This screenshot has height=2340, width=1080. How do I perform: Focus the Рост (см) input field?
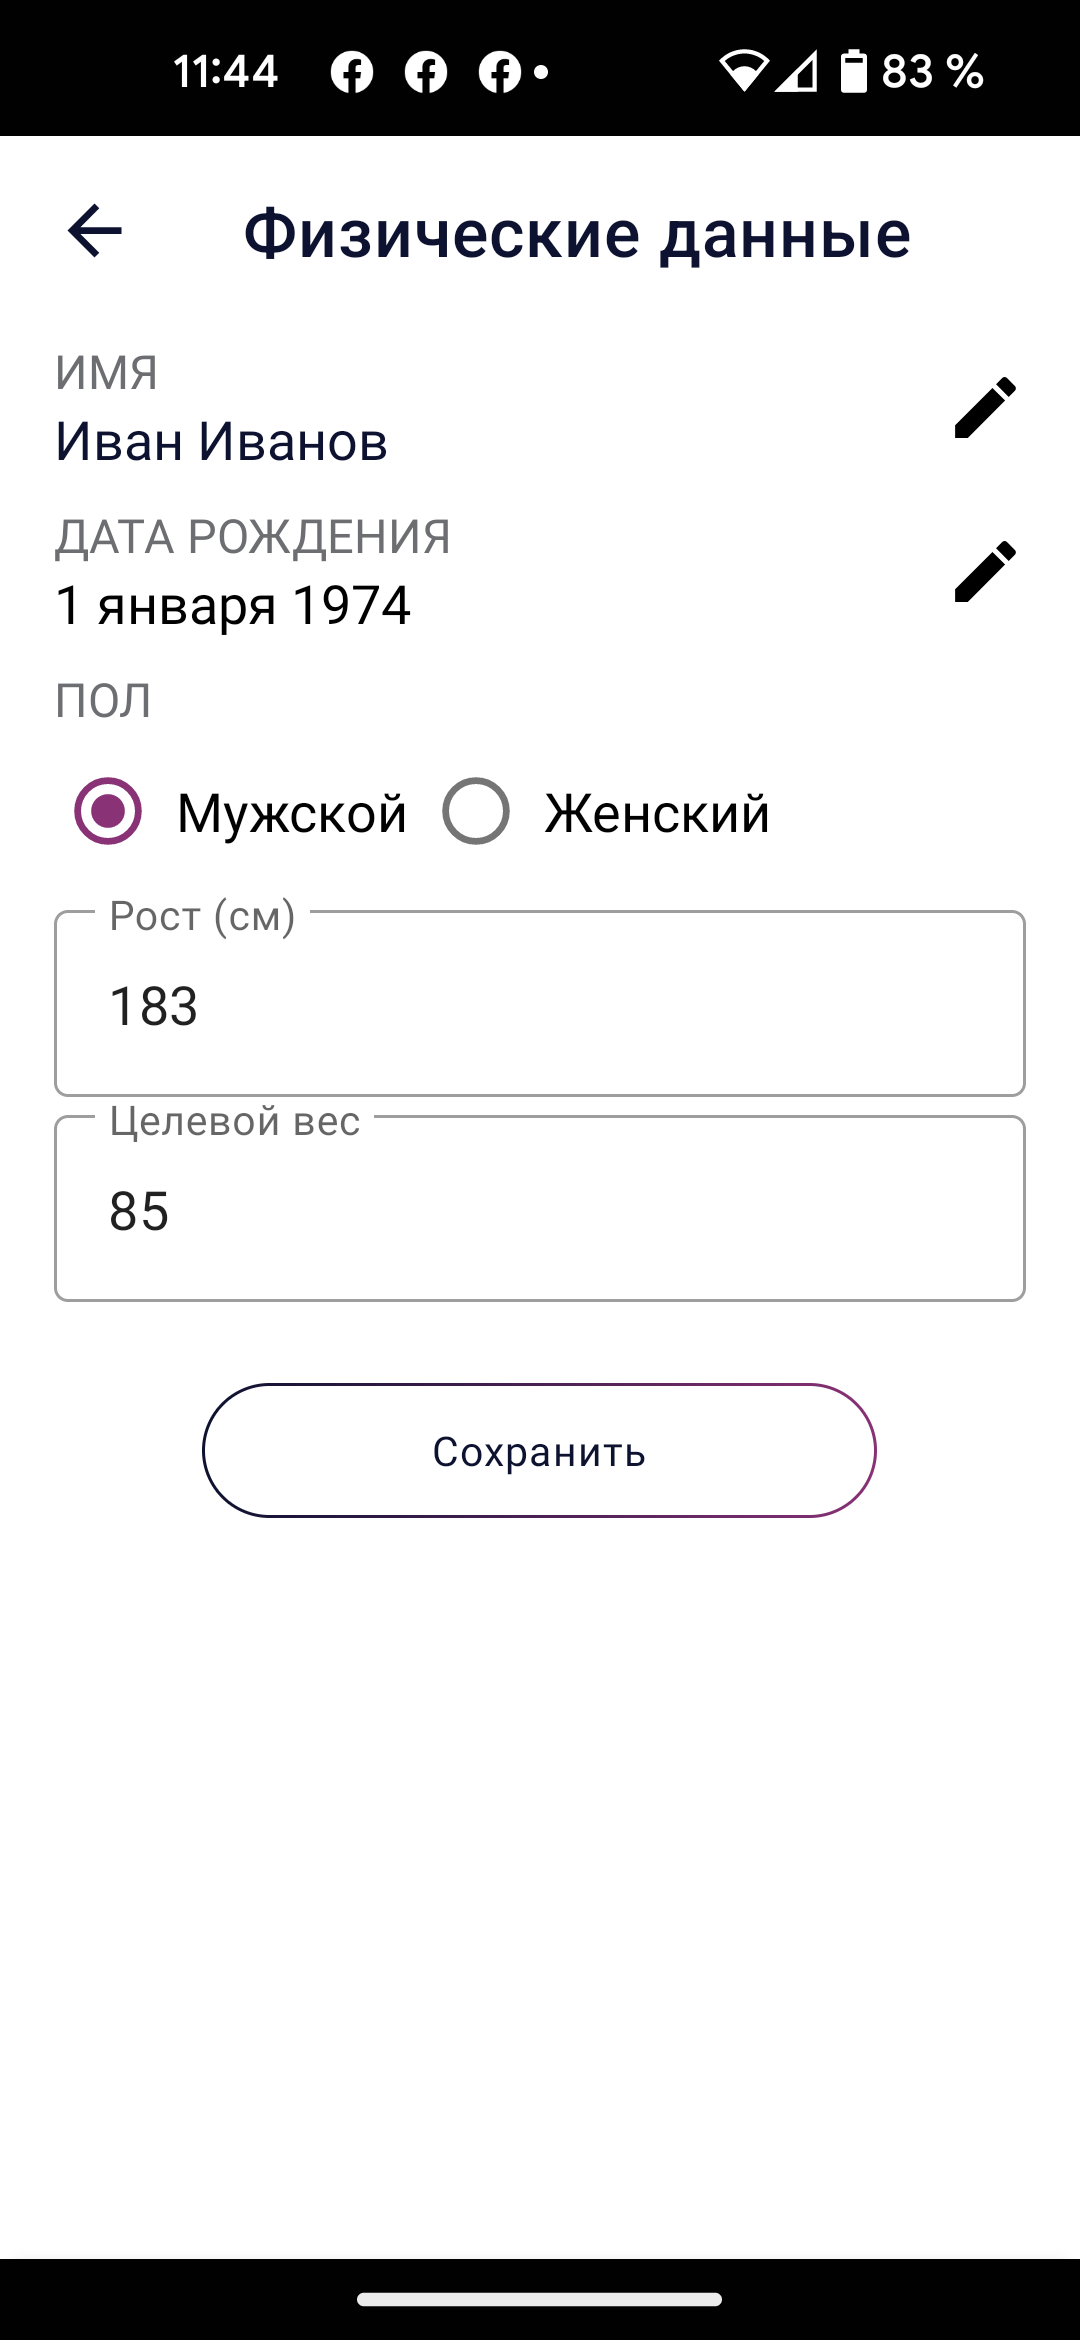pyautogui.click(x=540, y=1005)
